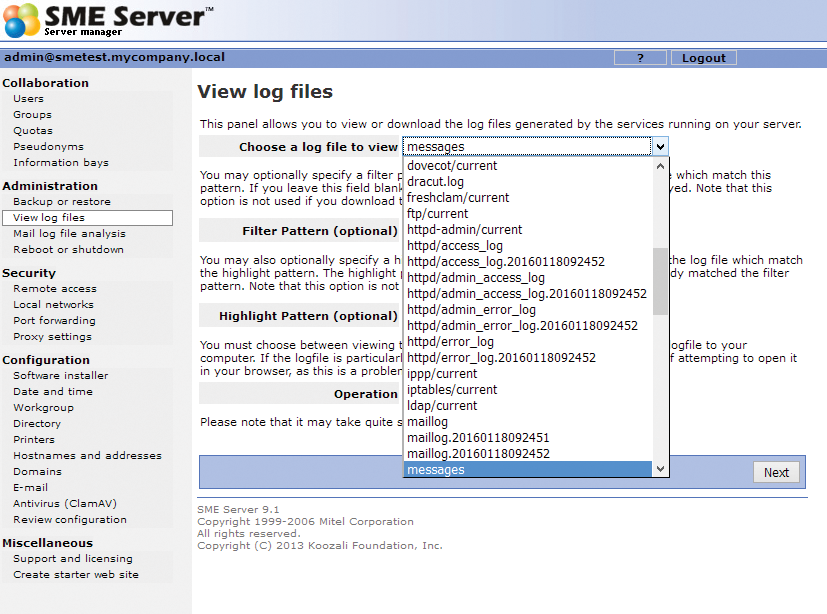The height and width of the screenshot is (614, 827).
Task: Open Antivirus (ClamAV) settings
Action: tap(61, 504)
